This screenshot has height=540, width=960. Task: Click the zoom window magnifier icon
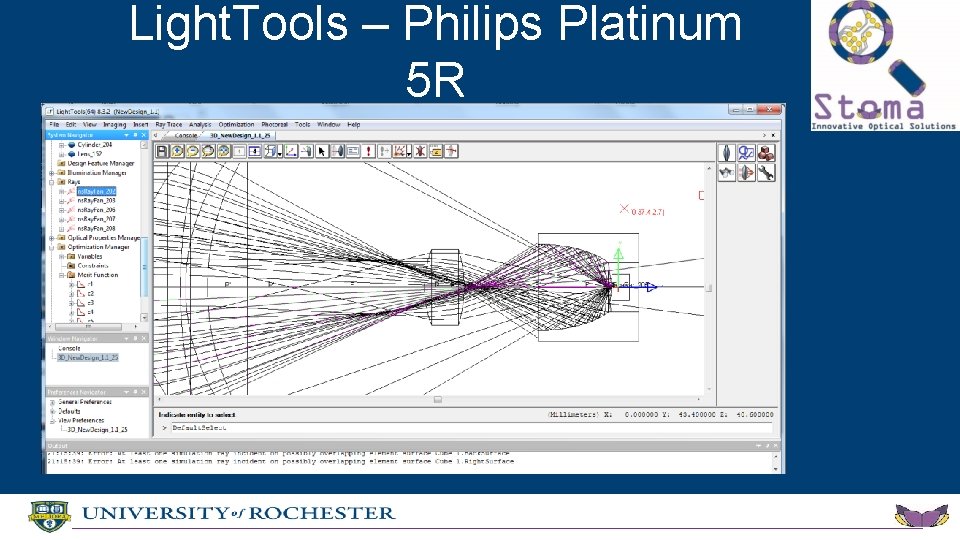208,151
